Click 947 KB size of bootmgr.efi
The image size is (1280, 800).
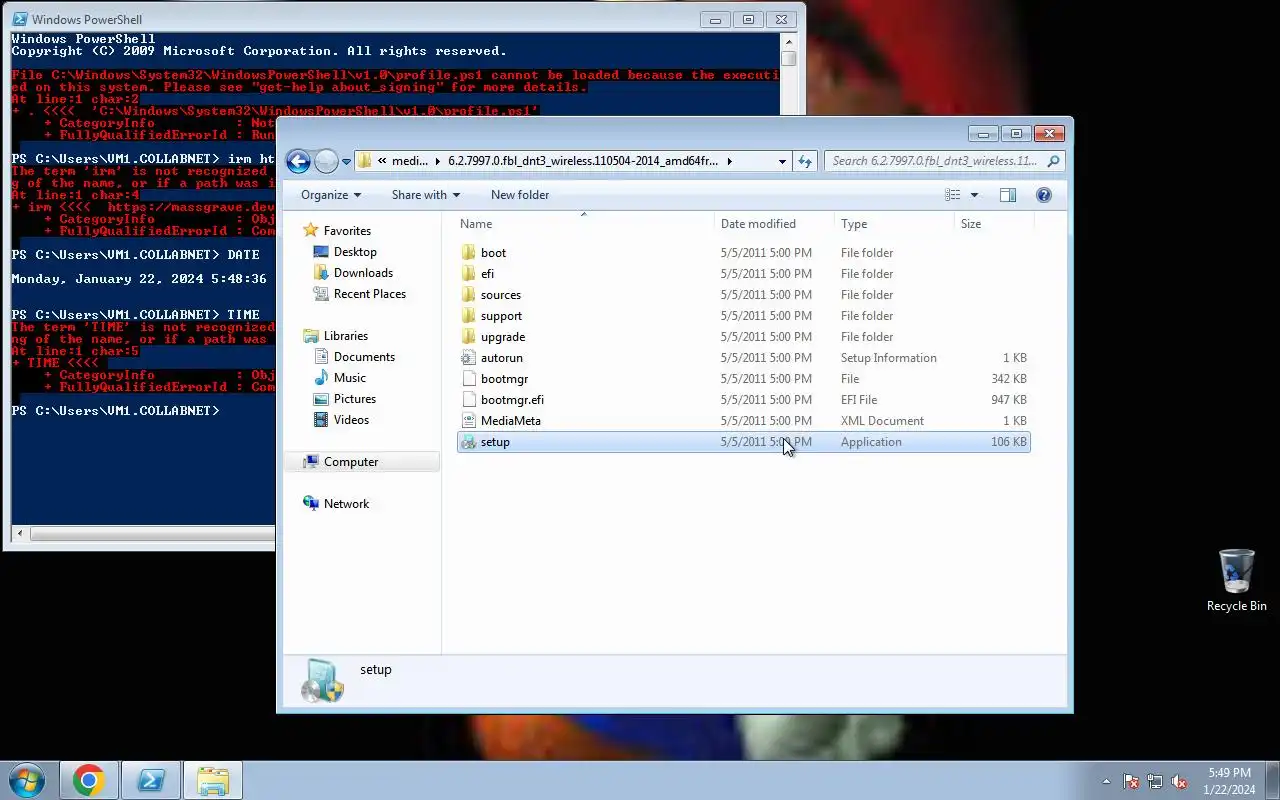tap(1009, 400)
